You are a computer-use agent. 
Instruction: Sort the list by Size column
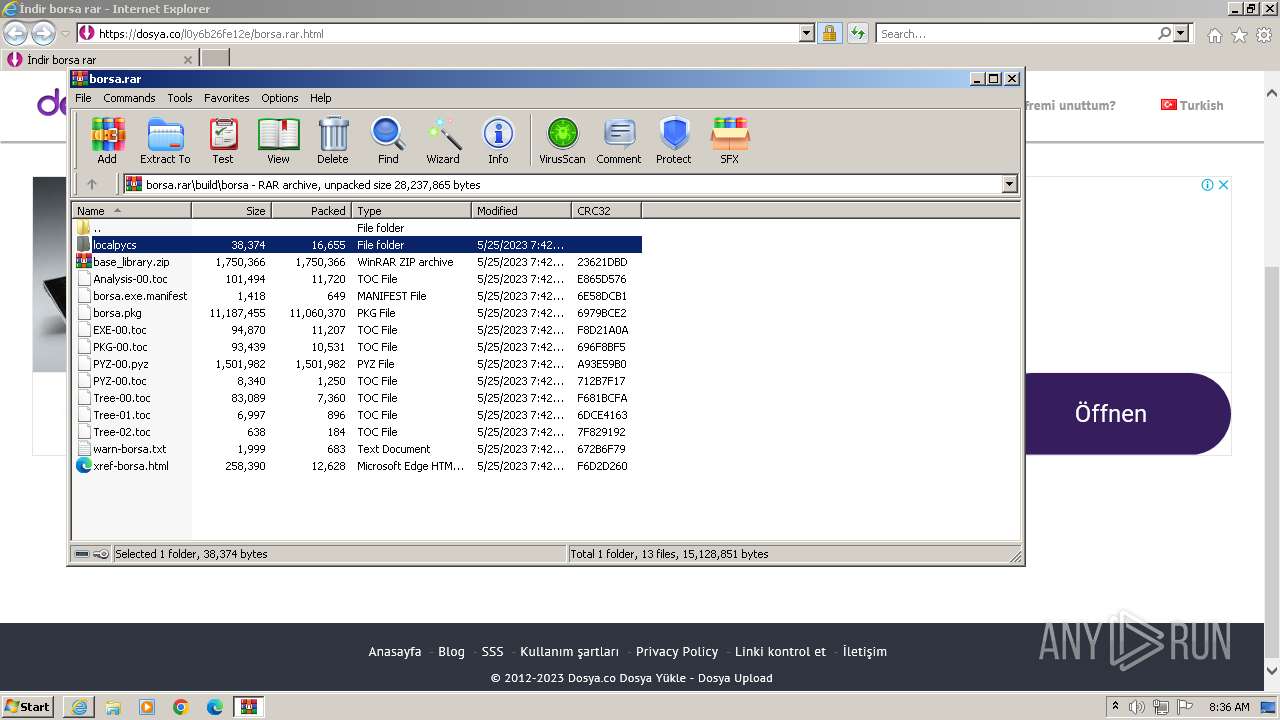231,211
